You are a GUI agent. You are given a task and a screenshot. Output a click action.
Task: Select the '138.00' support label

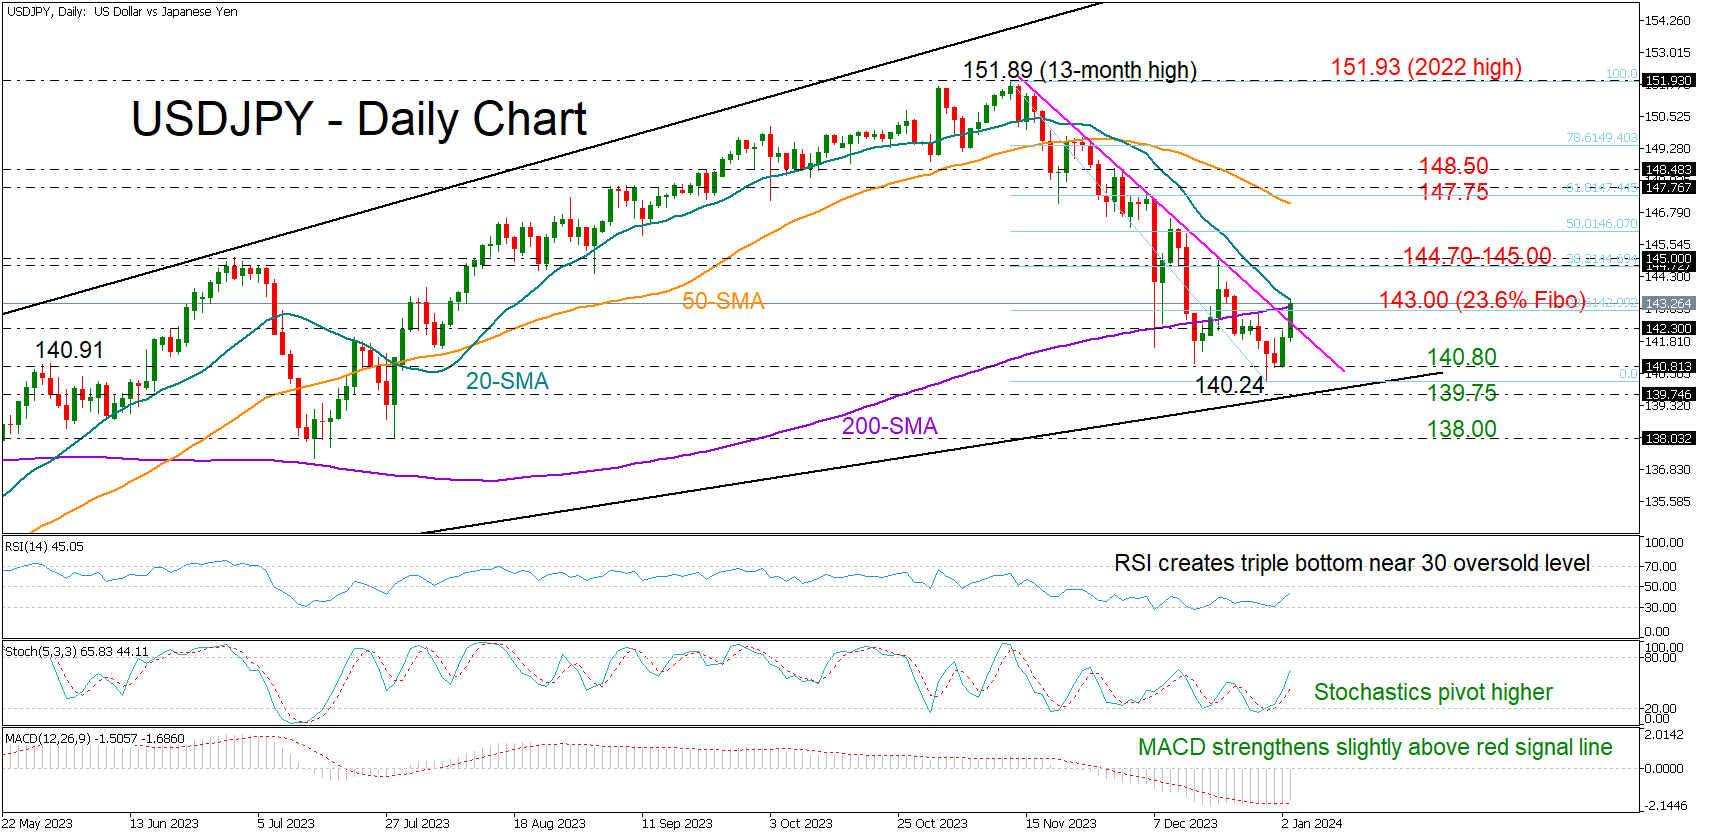tap(1461, 429)
